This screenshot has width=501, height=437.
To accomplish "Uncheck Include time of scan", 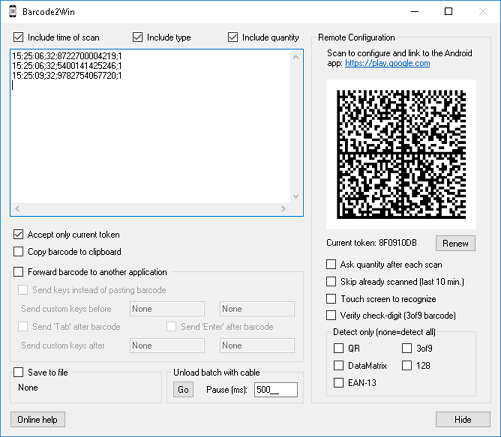I will coord(18,37).
